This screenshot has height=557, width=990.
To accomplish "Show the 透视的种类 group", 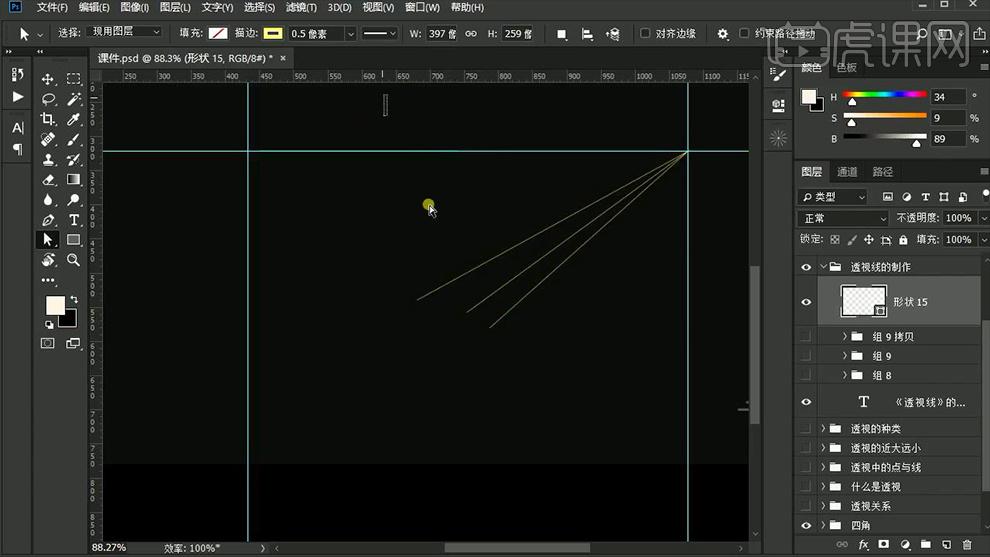I will coord(806,429).
